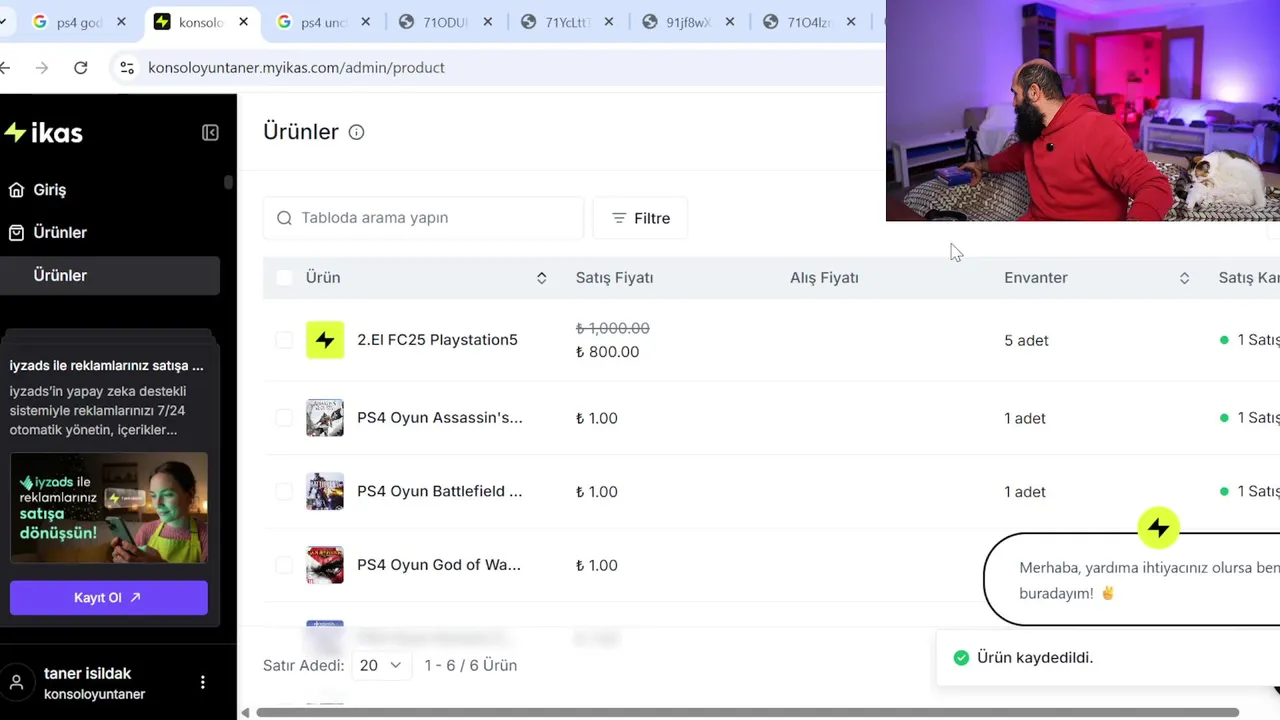
Task: Close the ps4 god browser tab
Action: (x=121, y=22)
